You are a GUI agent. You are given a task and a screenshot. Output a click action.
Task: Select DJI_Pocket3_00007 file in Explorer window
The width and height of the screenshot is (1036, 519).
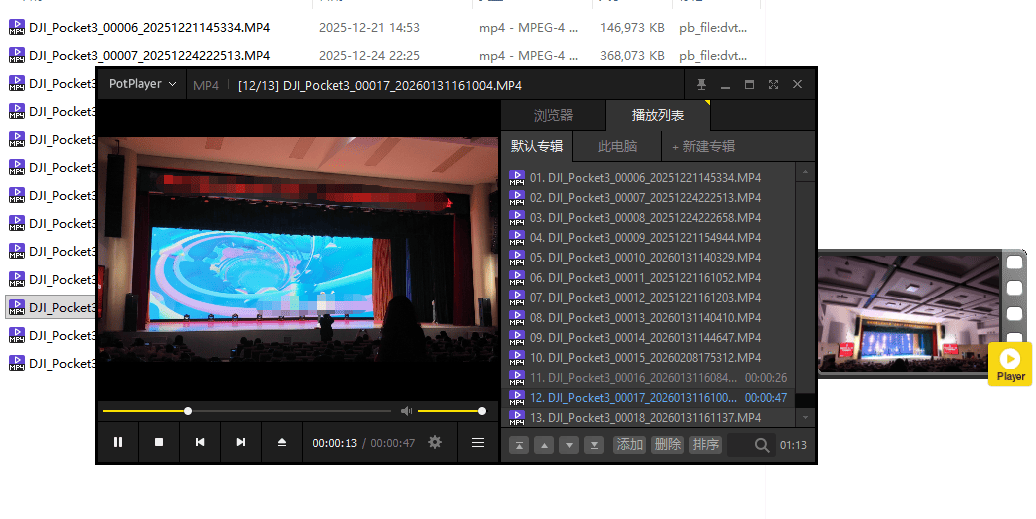pyautogui.click(x=149, y=55)
